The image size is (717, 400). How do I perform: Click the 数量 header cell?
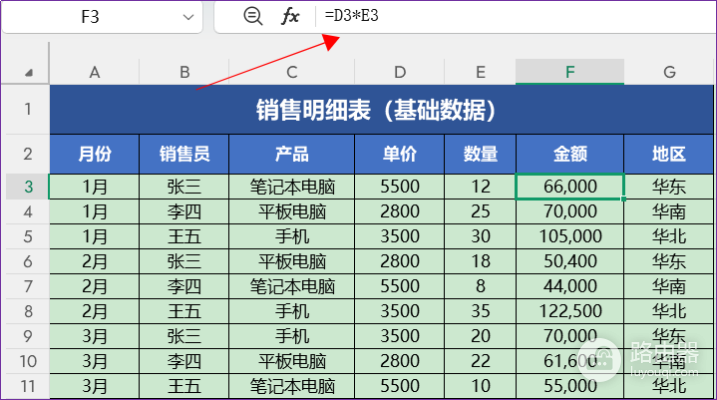click(480, 154)
